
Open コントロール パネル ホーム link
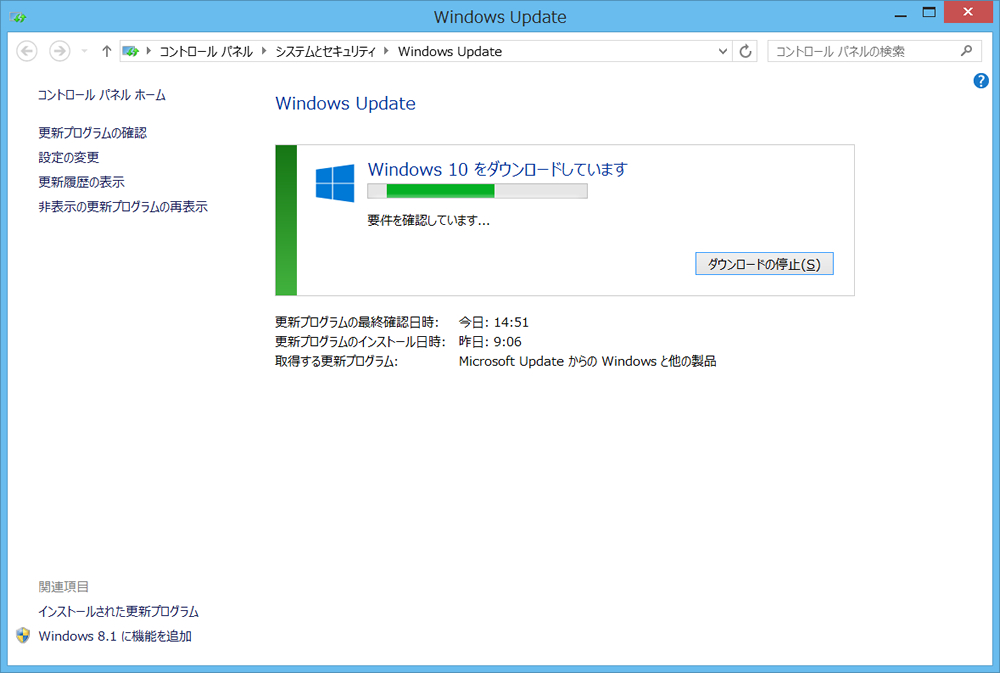102,95
